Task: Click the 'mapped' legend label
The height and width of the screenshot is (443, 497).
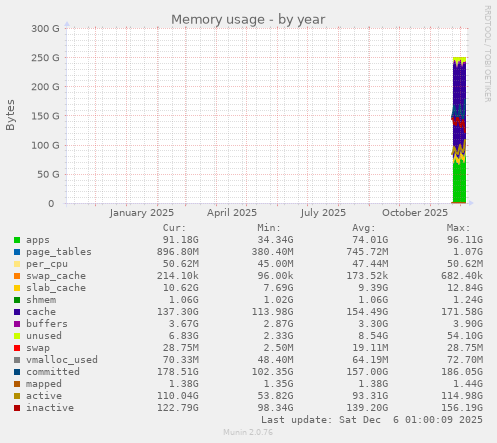Action: [x=44, y=384]
